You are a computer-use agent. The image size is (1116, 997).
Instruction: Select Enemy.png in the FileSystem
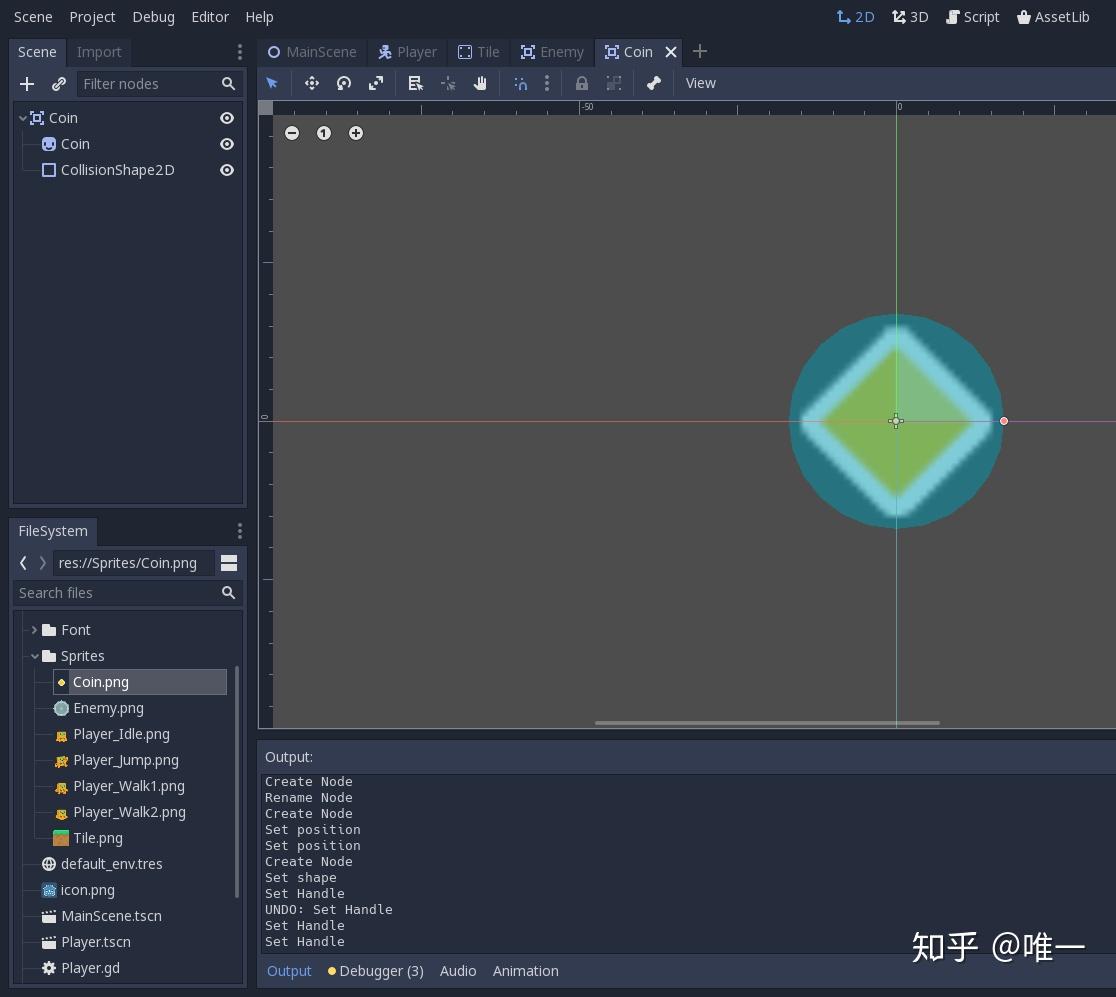108,708
